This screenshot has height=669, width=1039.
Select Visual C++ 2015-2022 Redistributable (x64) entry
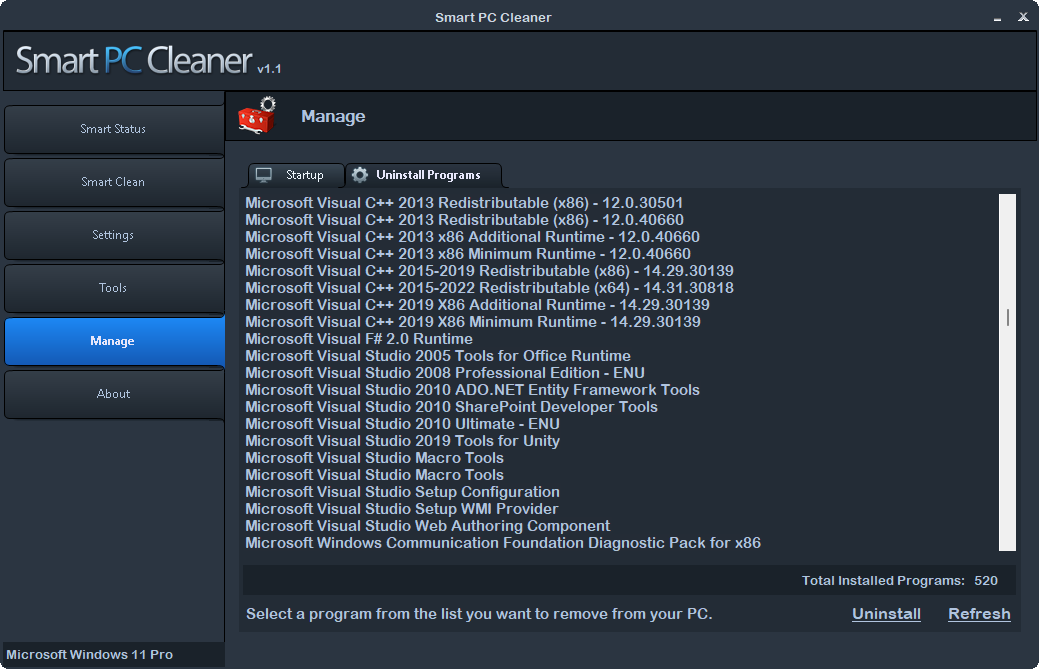489,288
